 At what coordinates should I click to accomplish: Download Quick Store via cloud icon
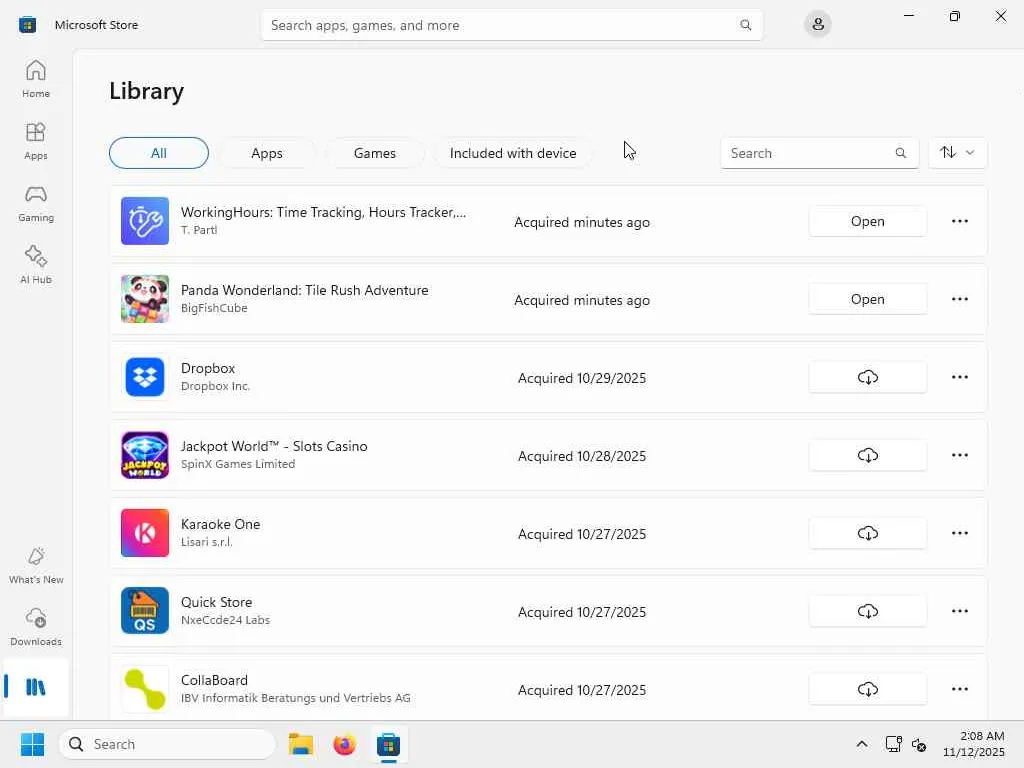[867, 611]
